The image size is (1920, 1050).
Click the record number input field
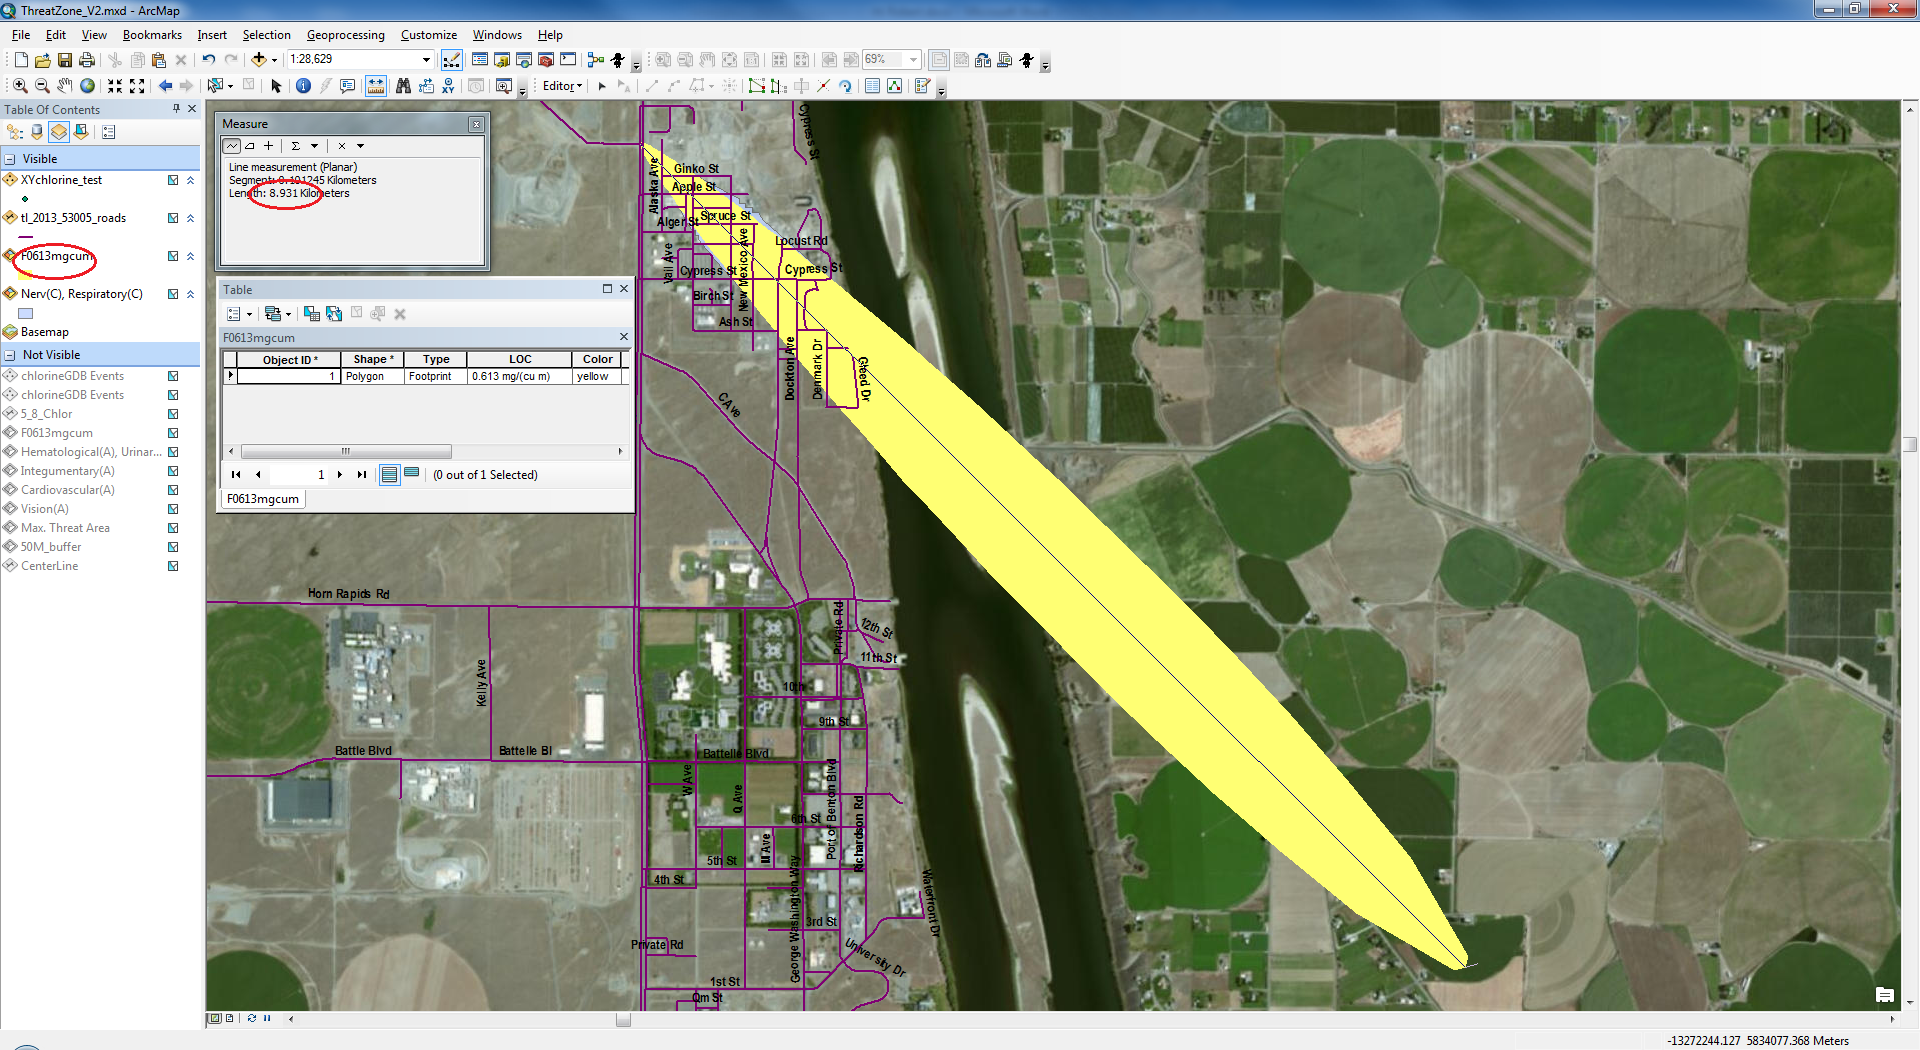tap(300, 475)
